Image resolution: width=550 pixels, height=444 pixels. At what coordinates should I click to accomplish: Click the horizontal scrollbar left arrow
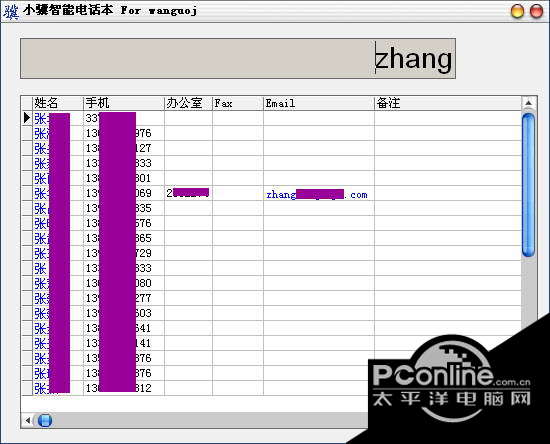coord(27,420)
